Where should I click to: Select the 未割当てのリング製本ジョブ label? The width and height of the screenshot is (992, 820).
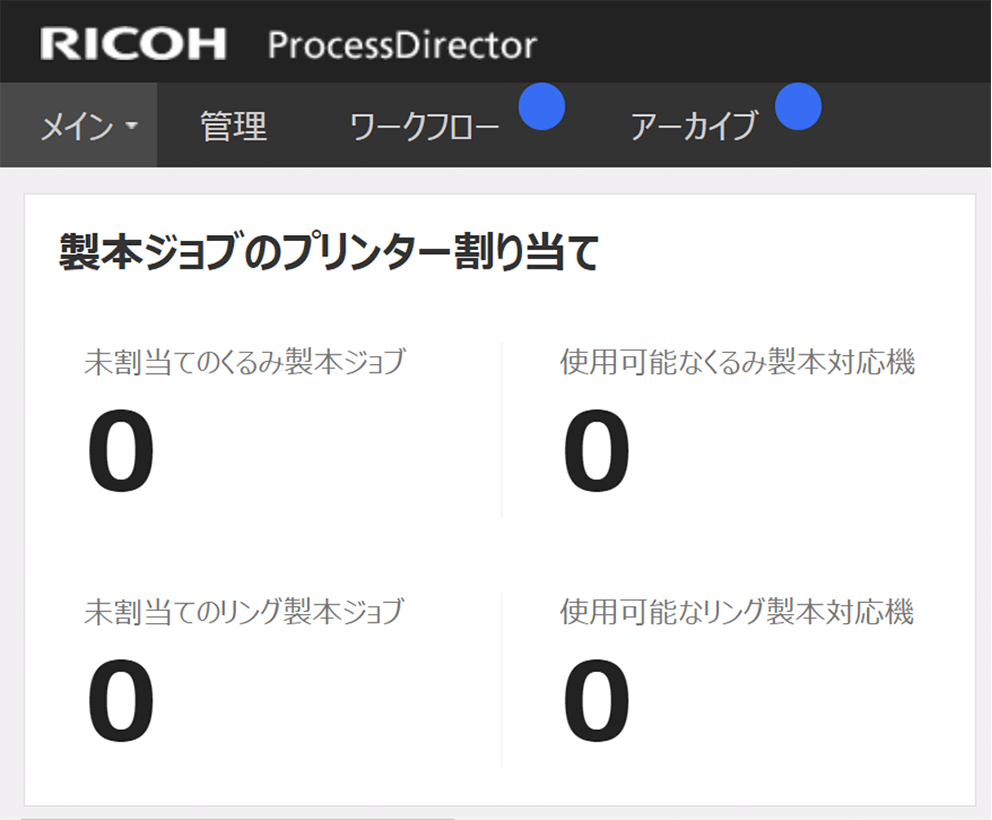coord(244,610)
